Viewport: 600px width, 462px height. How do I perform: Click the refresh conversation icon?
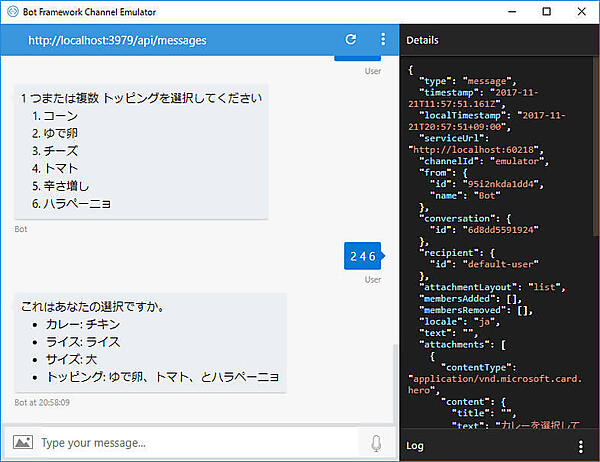tap(350, 40)
